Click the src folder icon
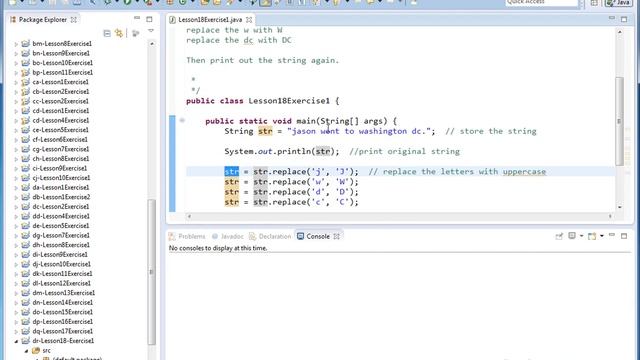640x360 pixels. (x=36, y=350)
